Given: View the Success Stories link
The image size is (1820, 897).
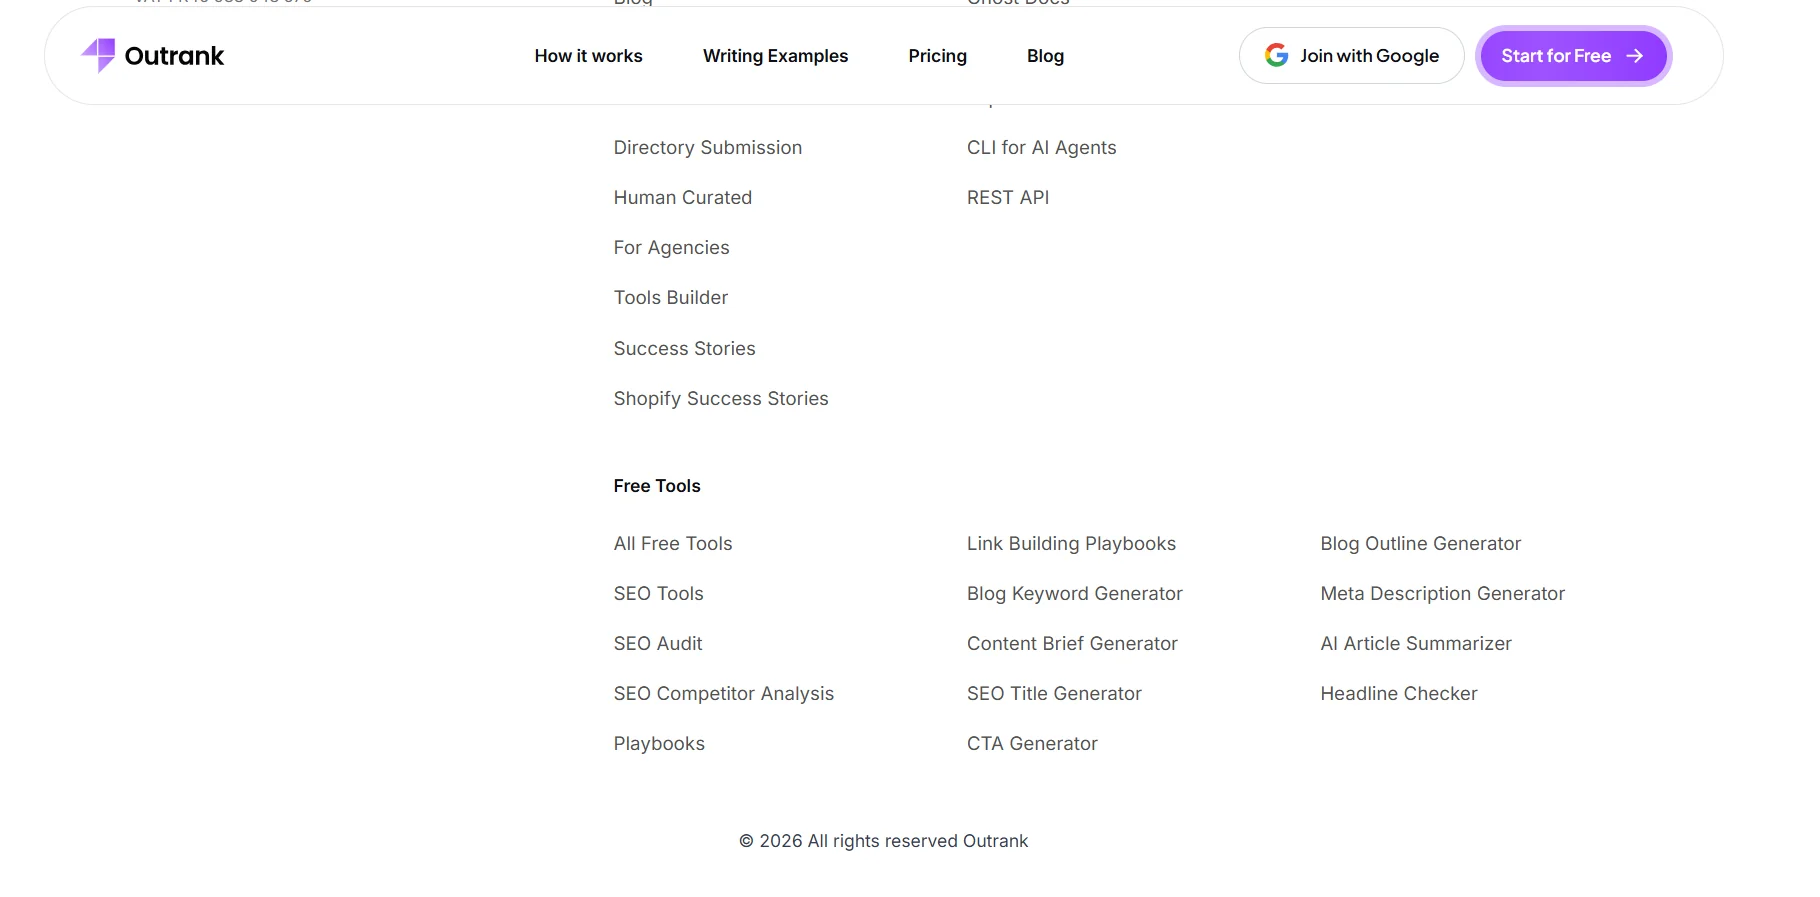Looking at the screenshot, I should click(x=685, y=349).
